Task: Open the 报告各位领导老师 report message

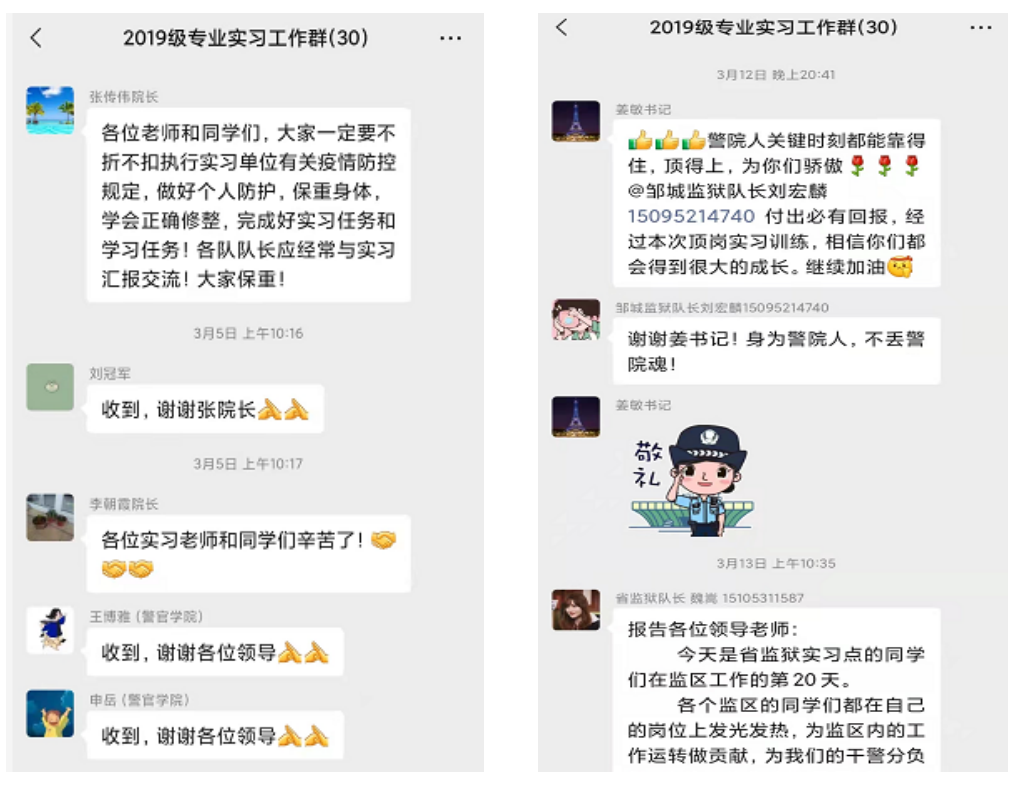Action: [777, 690]
